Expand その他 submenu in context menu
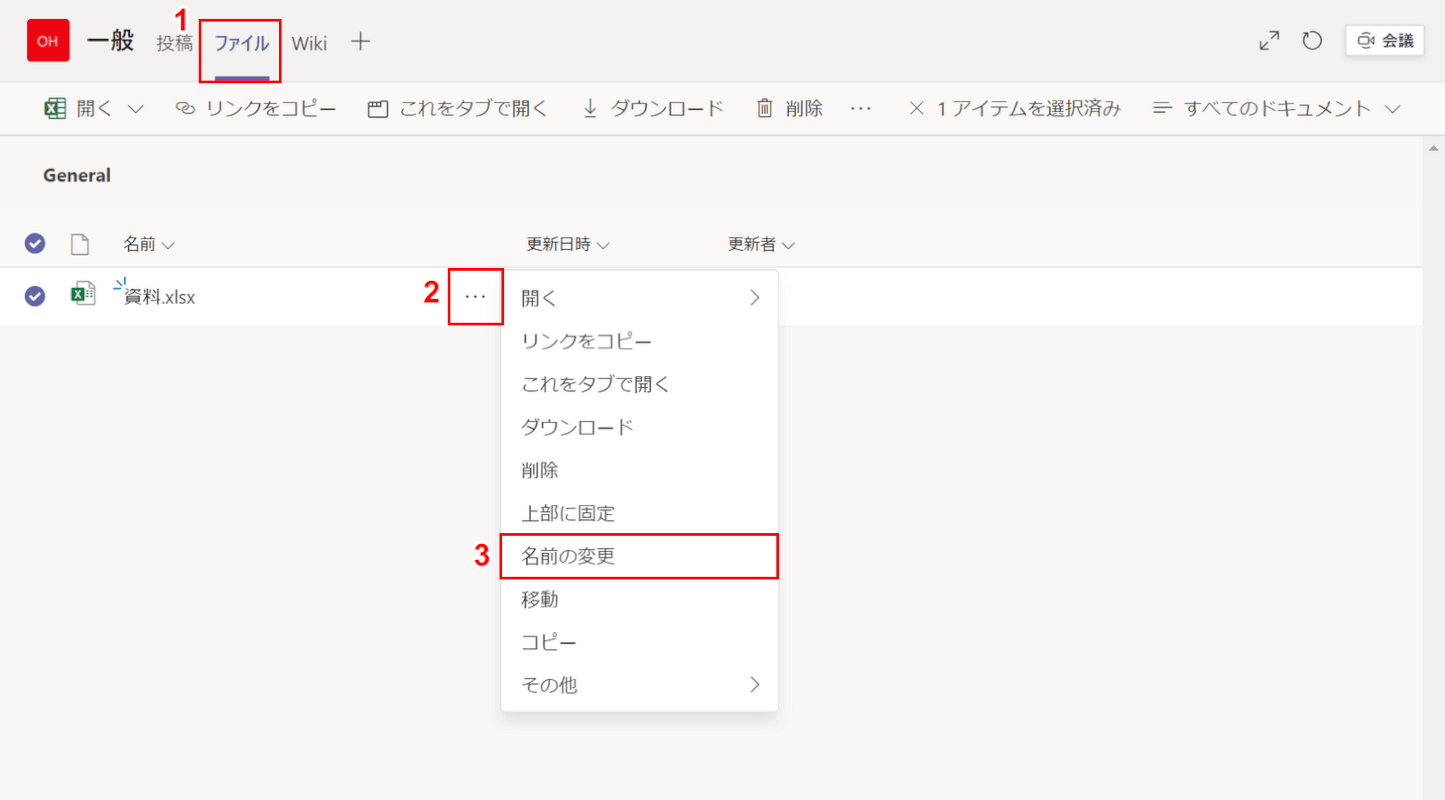 [640, 685]
